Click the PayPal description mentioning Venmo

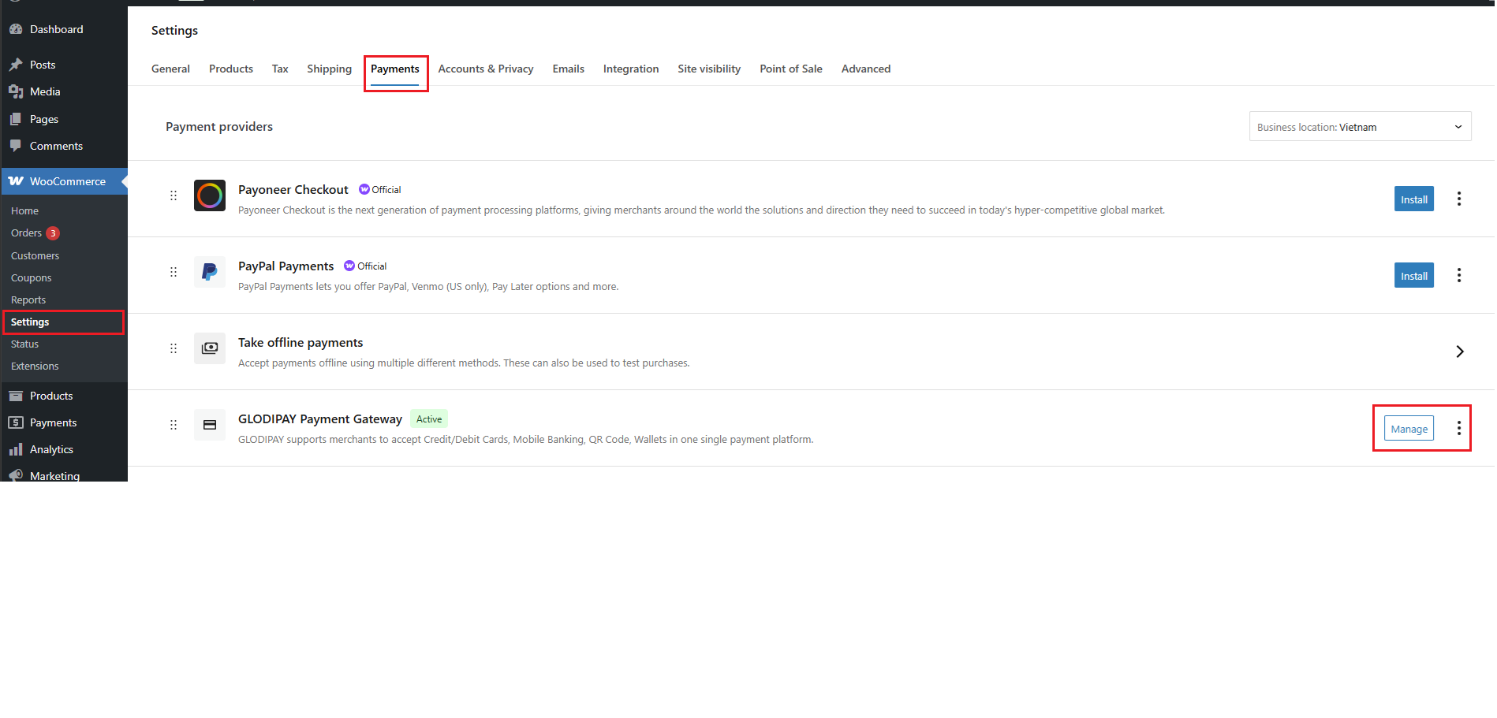428,286
